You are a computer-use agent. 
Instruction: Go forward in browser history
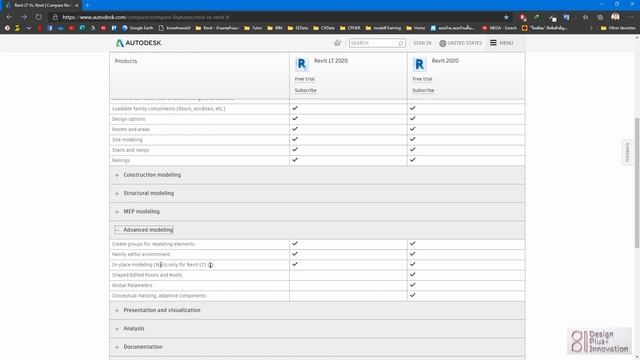tap(24, 17)
